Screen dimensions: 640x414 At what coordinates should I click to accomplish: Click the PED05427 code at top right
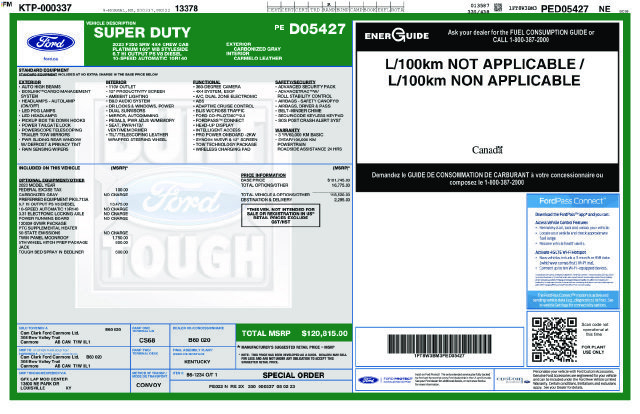[x=564, y=9]
